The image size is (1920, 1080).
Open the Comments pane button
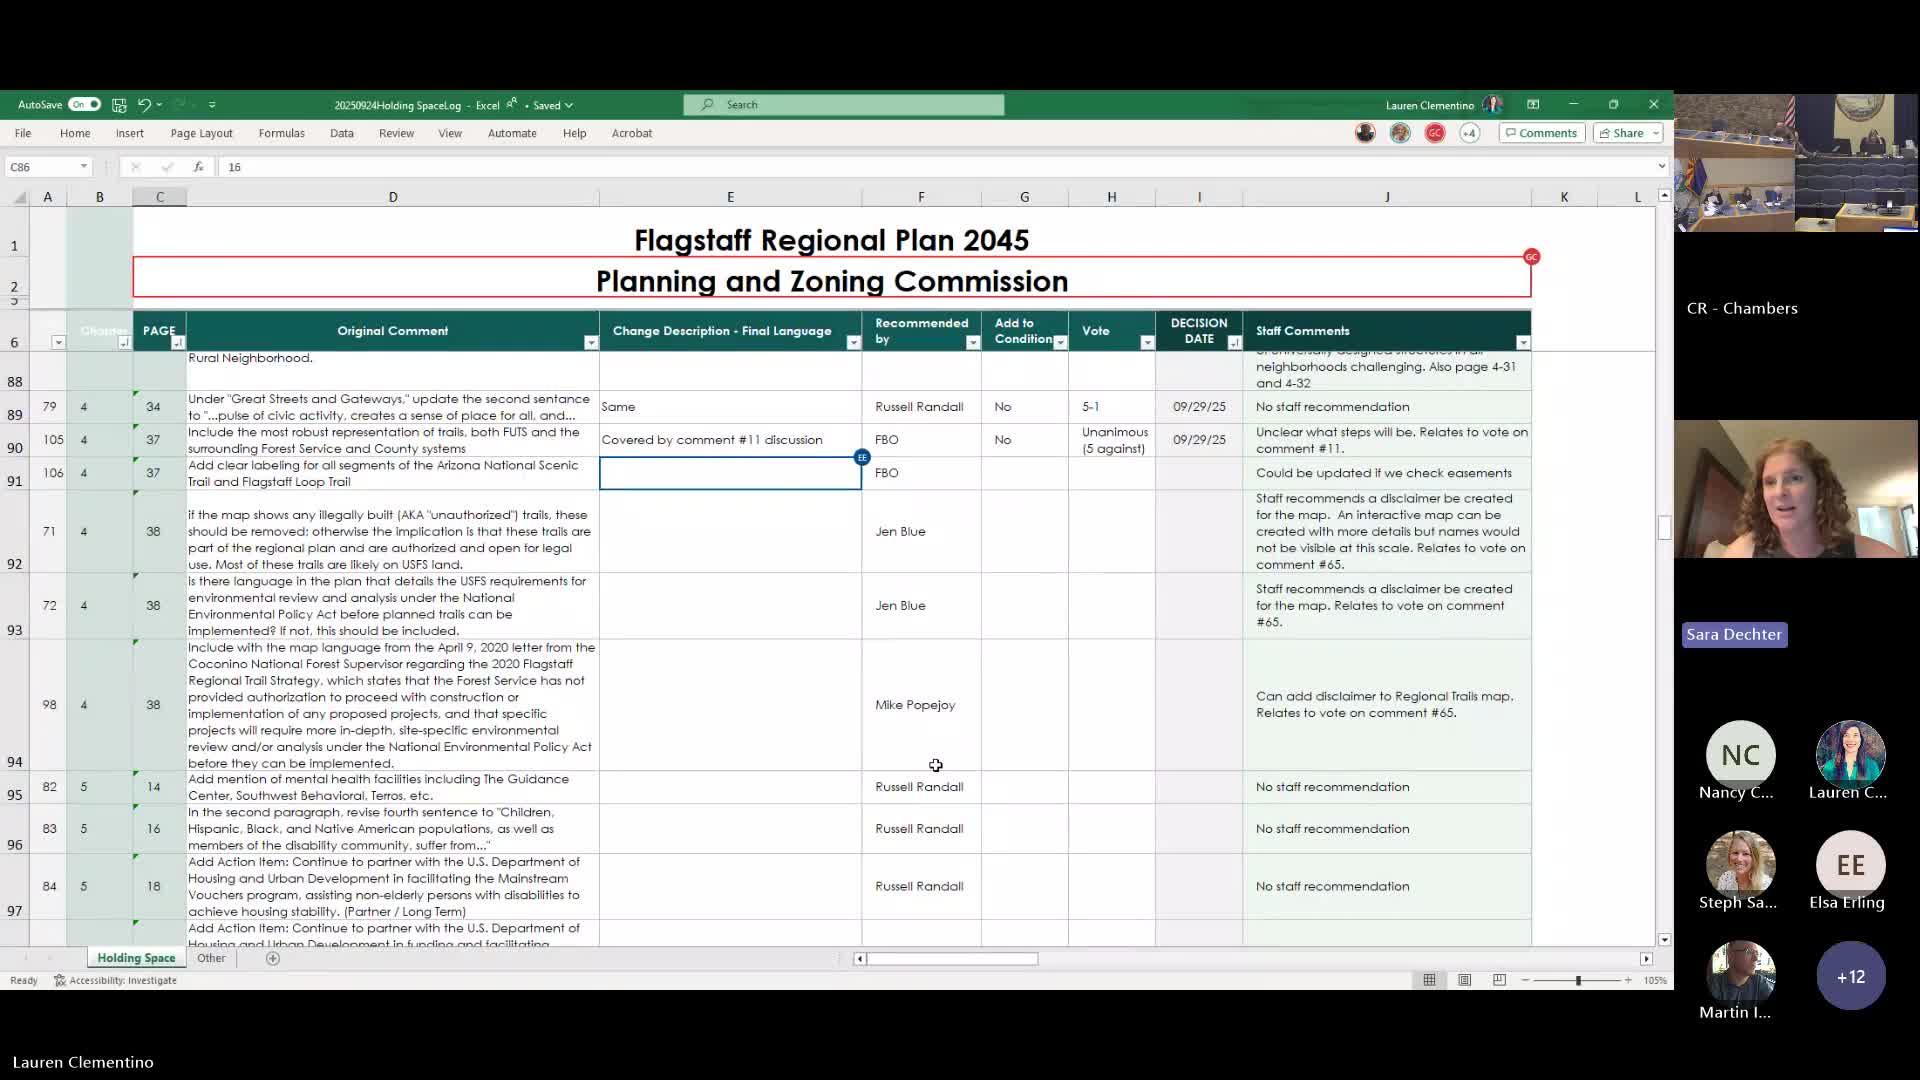pos(1541,133)
